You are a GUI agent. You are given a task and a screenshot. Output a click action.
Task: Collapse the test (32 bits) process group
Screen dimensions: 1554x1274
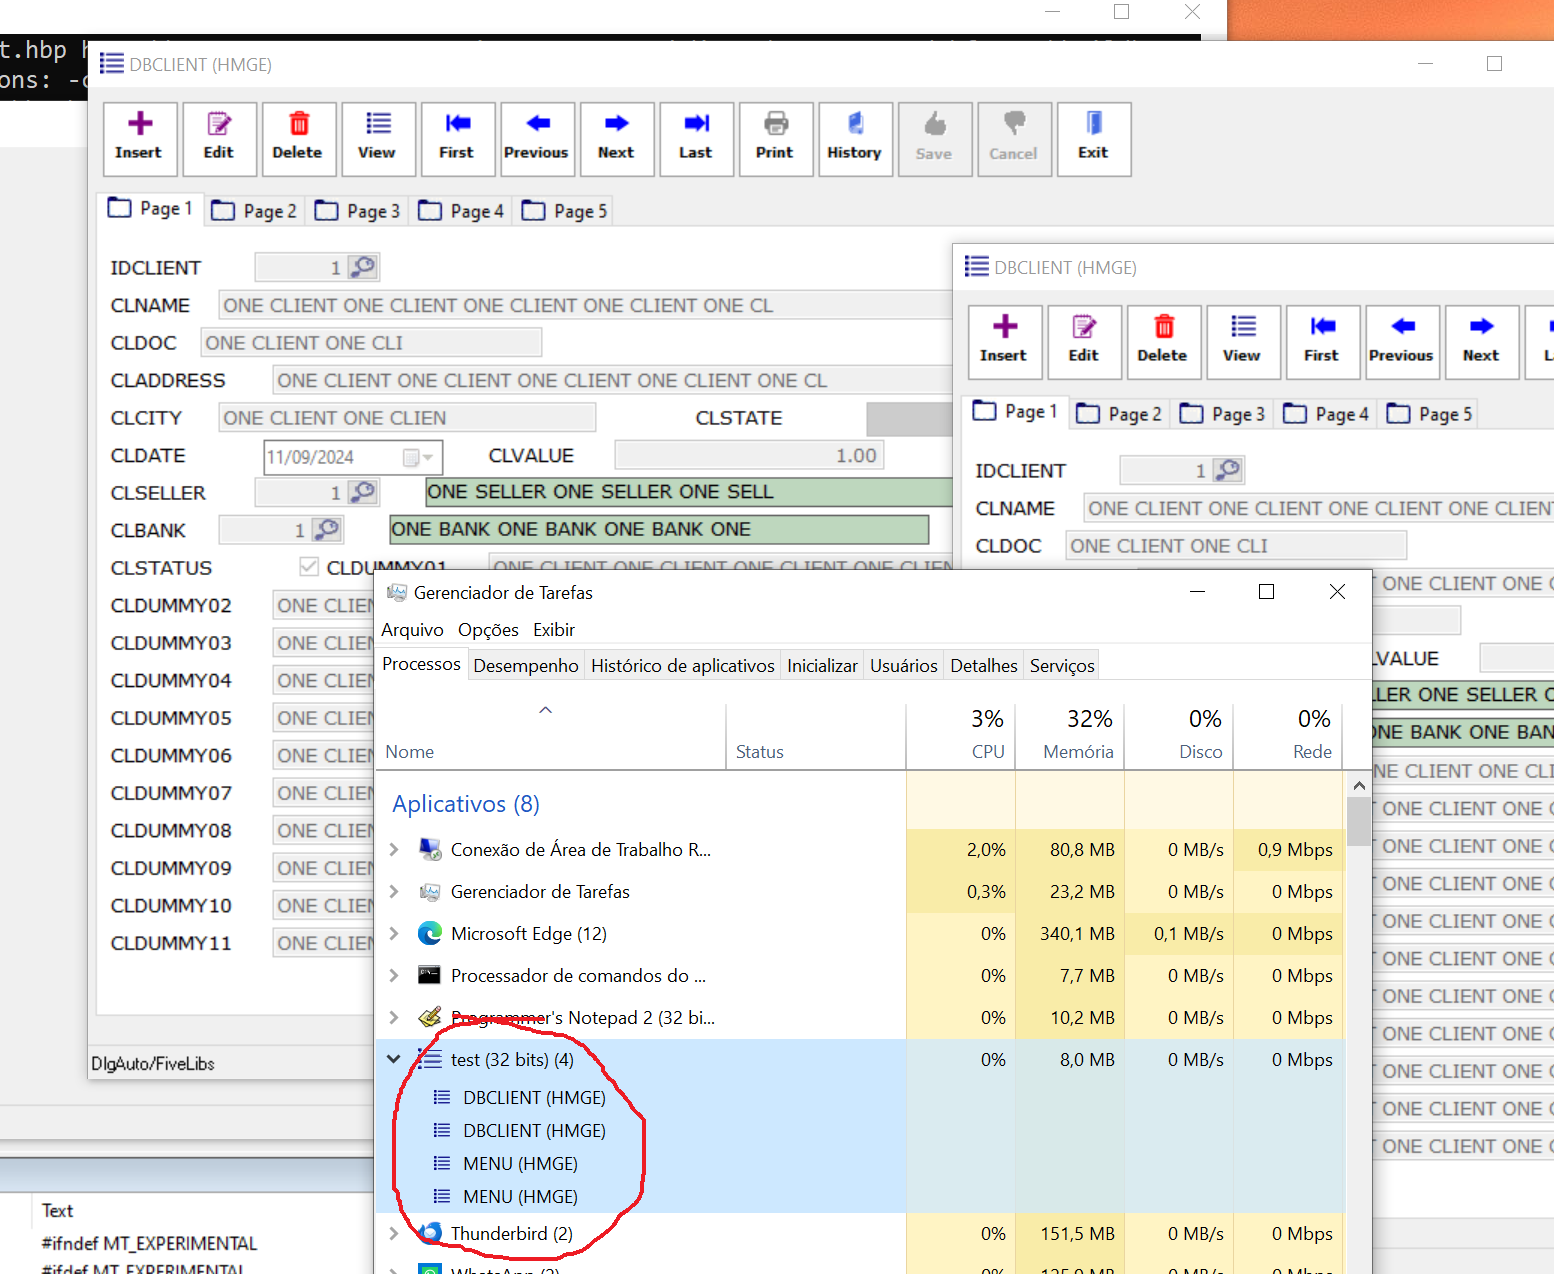pos(394,1059)
